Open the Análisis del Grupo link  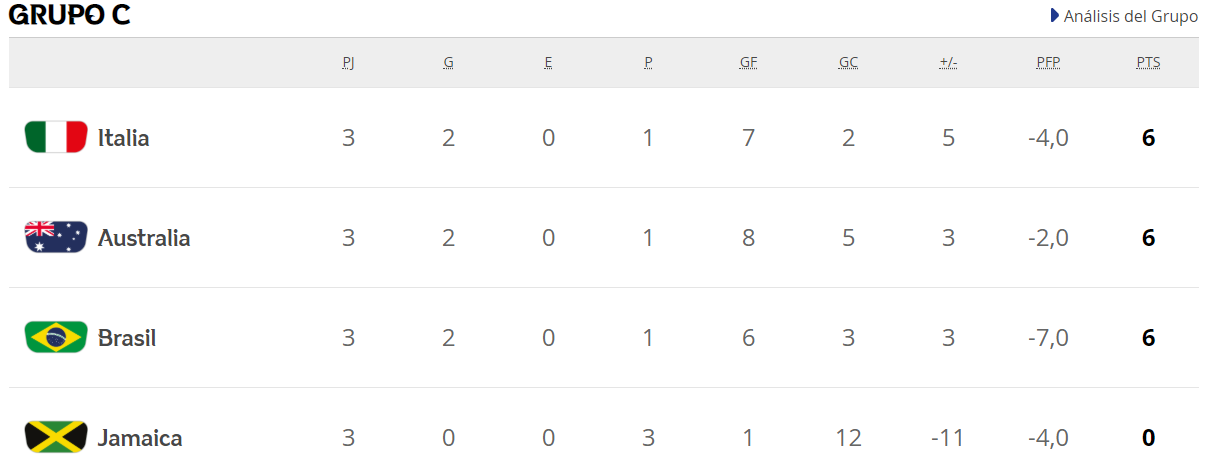1130,16
